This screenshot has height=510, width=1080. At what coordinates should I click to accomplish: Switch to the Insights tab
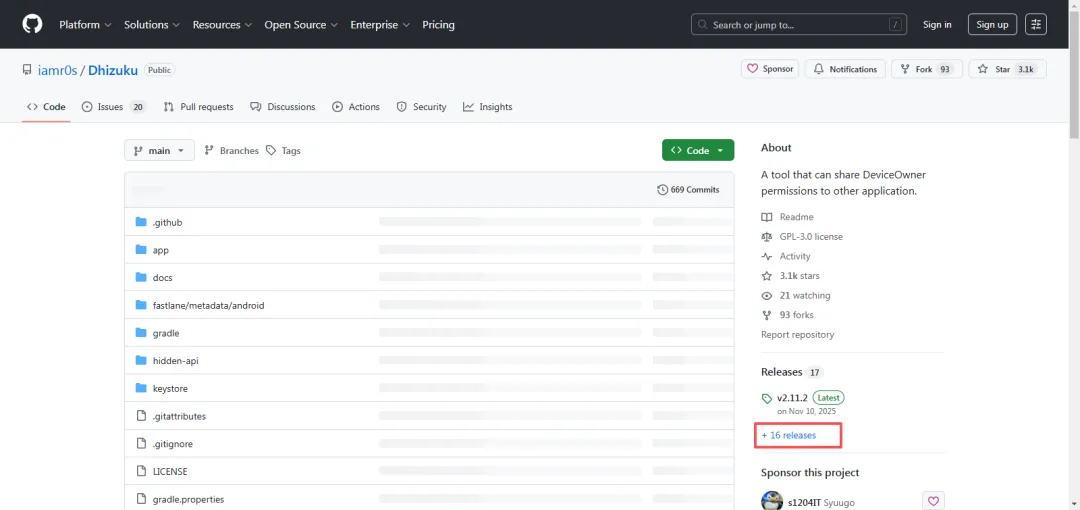488,107
